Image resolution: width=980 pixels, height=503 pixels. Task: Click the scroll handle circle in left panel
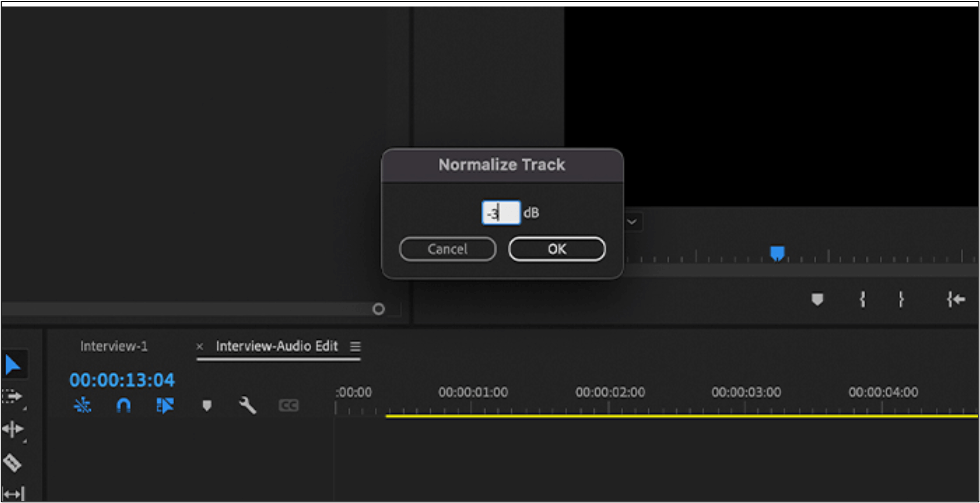tap(378, 309)
